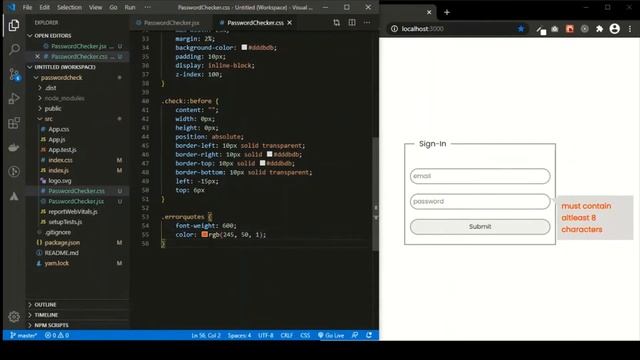
Task: Click CRLF line ending in status bar
Action: pos(287,336)
